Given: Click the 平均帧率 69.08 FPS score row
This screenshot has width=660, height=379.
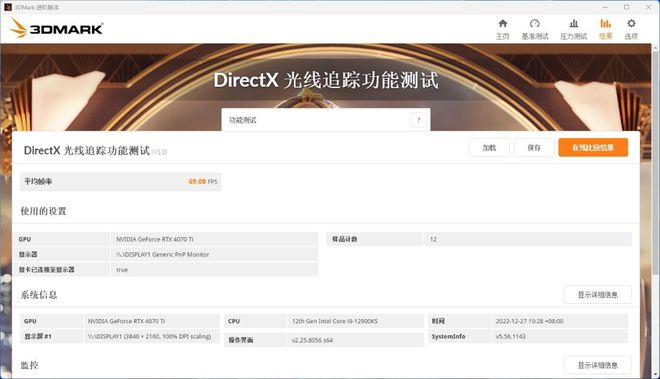Looking at the screenshot, I should click(120, 181).
